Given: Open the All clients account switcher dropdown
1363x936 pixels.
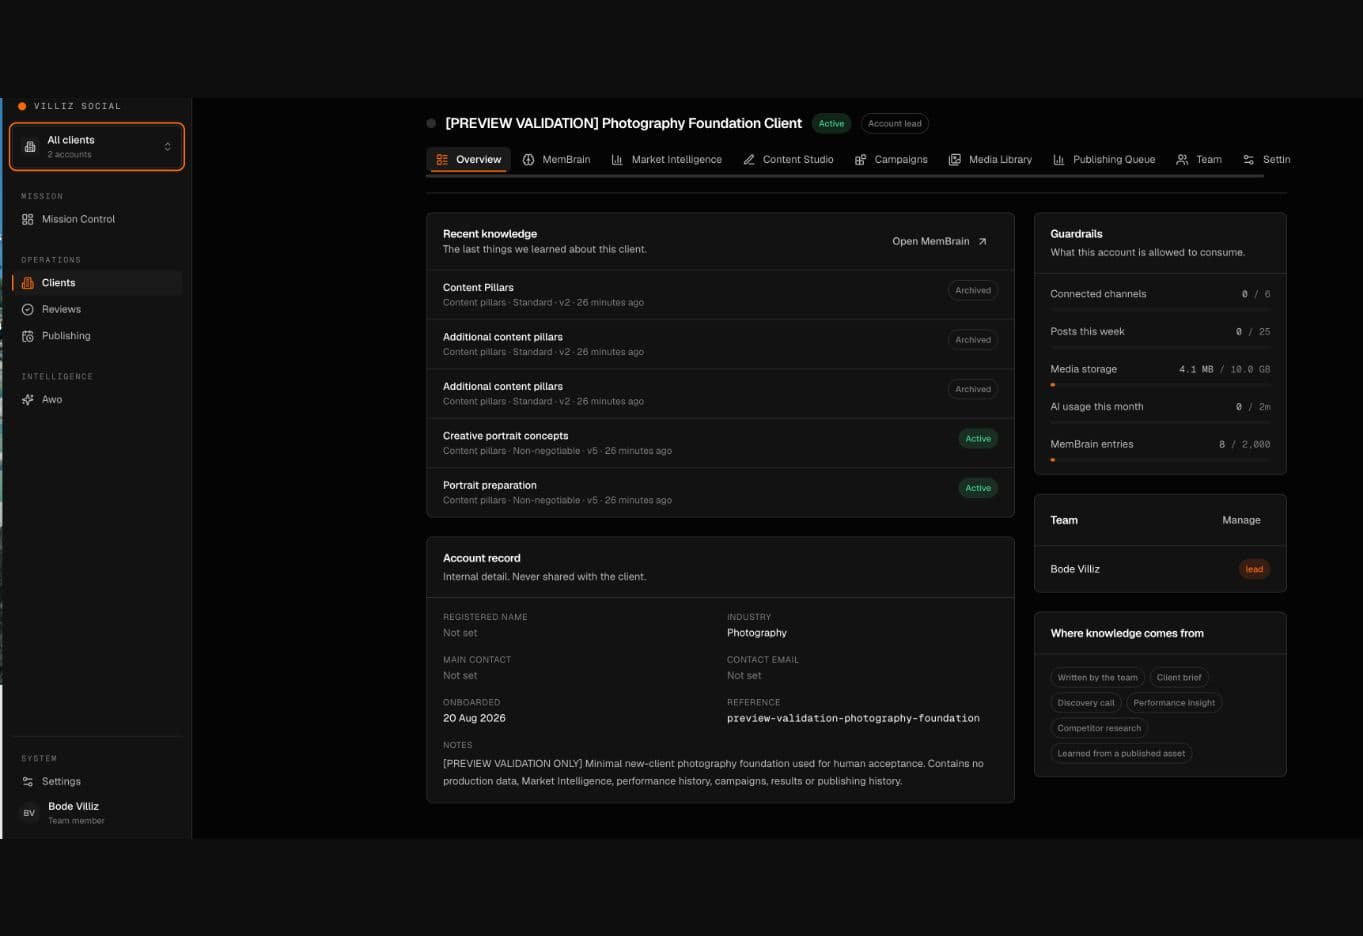Looking at the screenshot, I should coord(97,147).
